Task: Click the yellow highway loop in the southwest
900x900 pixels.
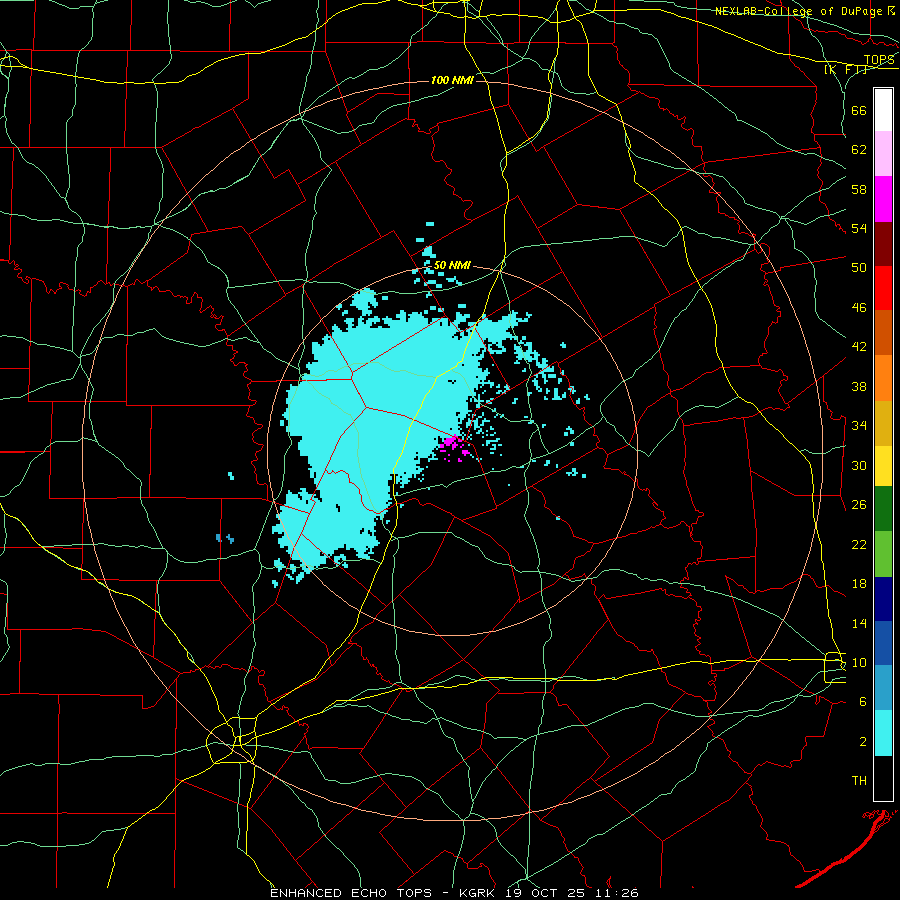Action: 231,740
